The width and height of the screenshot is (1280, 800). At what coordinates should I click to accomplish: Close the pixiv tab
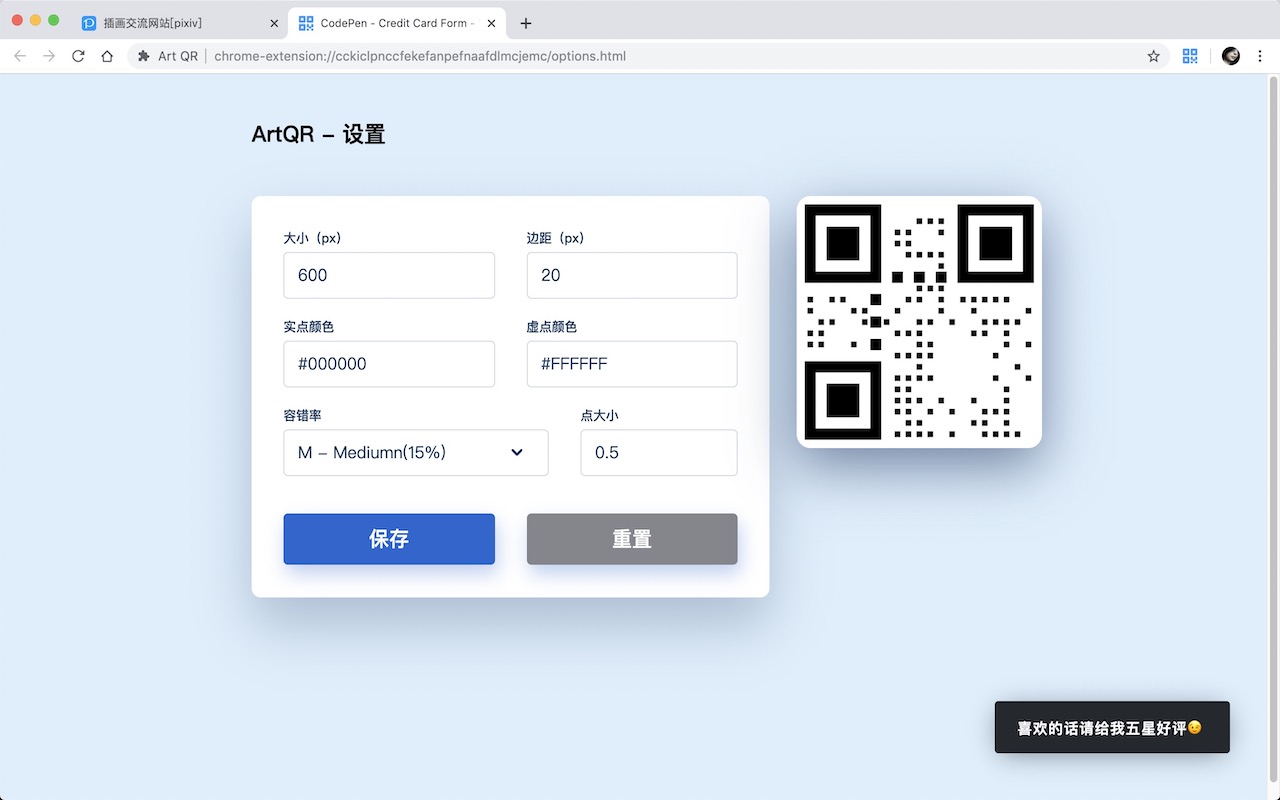coord(275,23)
